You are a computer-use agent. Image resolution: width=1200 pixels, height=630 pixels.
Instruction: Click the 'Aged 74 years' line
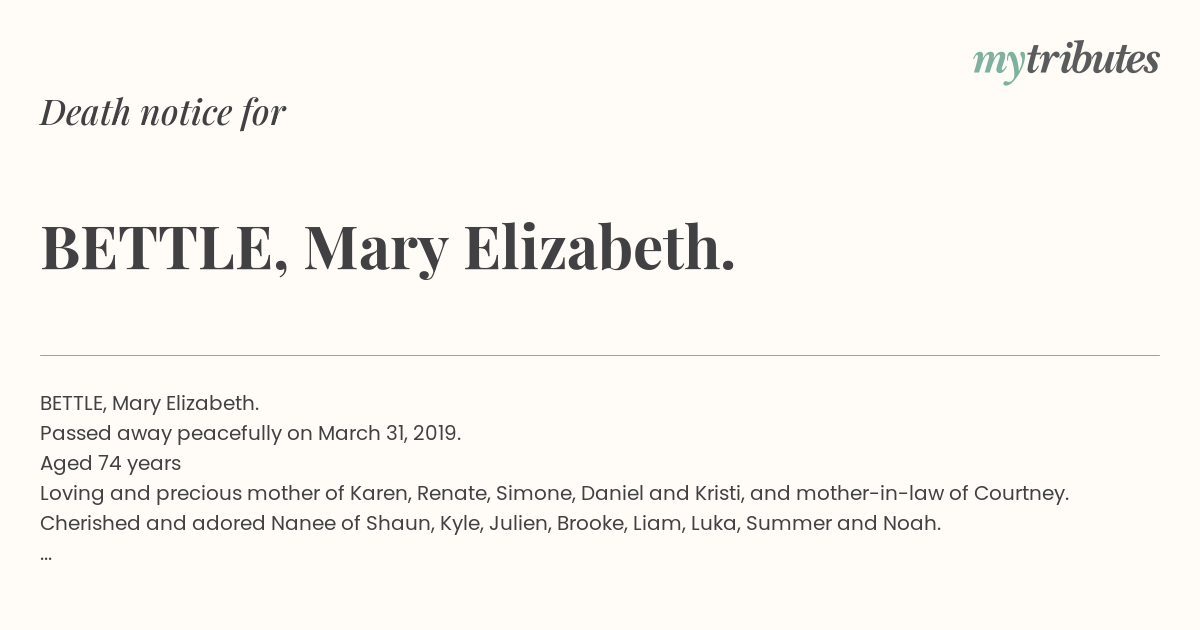coord(110,463)
